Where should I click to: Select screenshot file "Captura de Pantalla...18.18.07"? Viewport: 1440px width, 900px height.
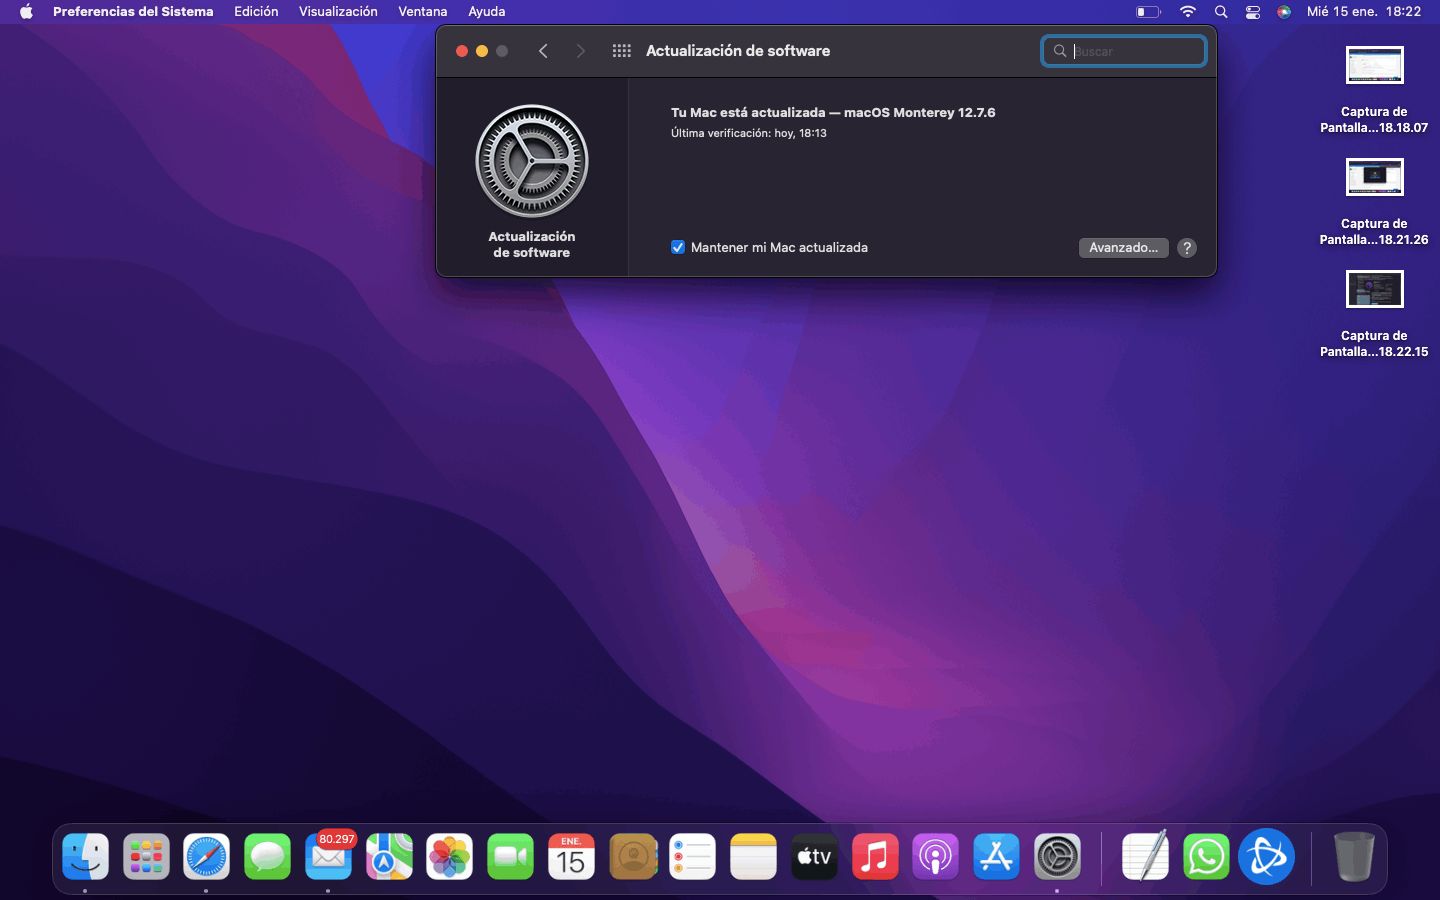pos(1374,89)
